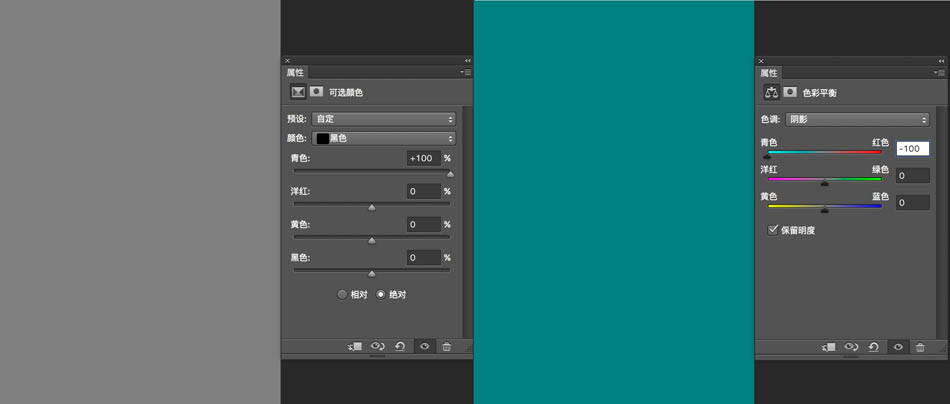
Task: Click the black color swatch beside 黑色
Action: pyautogui.click(x=322, y=138)
